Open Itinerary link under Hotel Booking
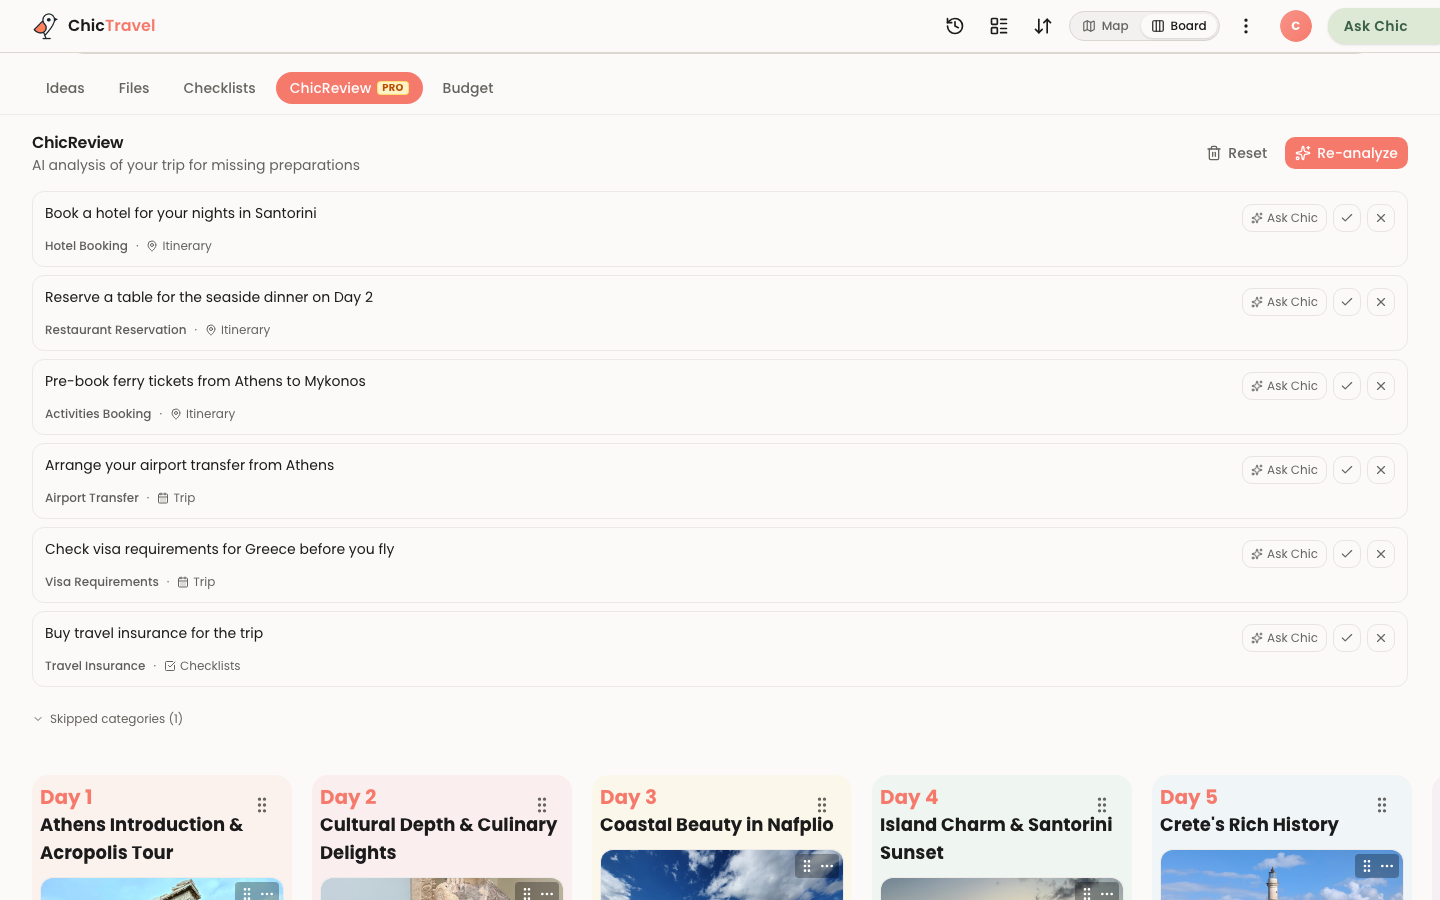Image resolution: width=1440 pixels, height=900 pixels. (179, 246)
